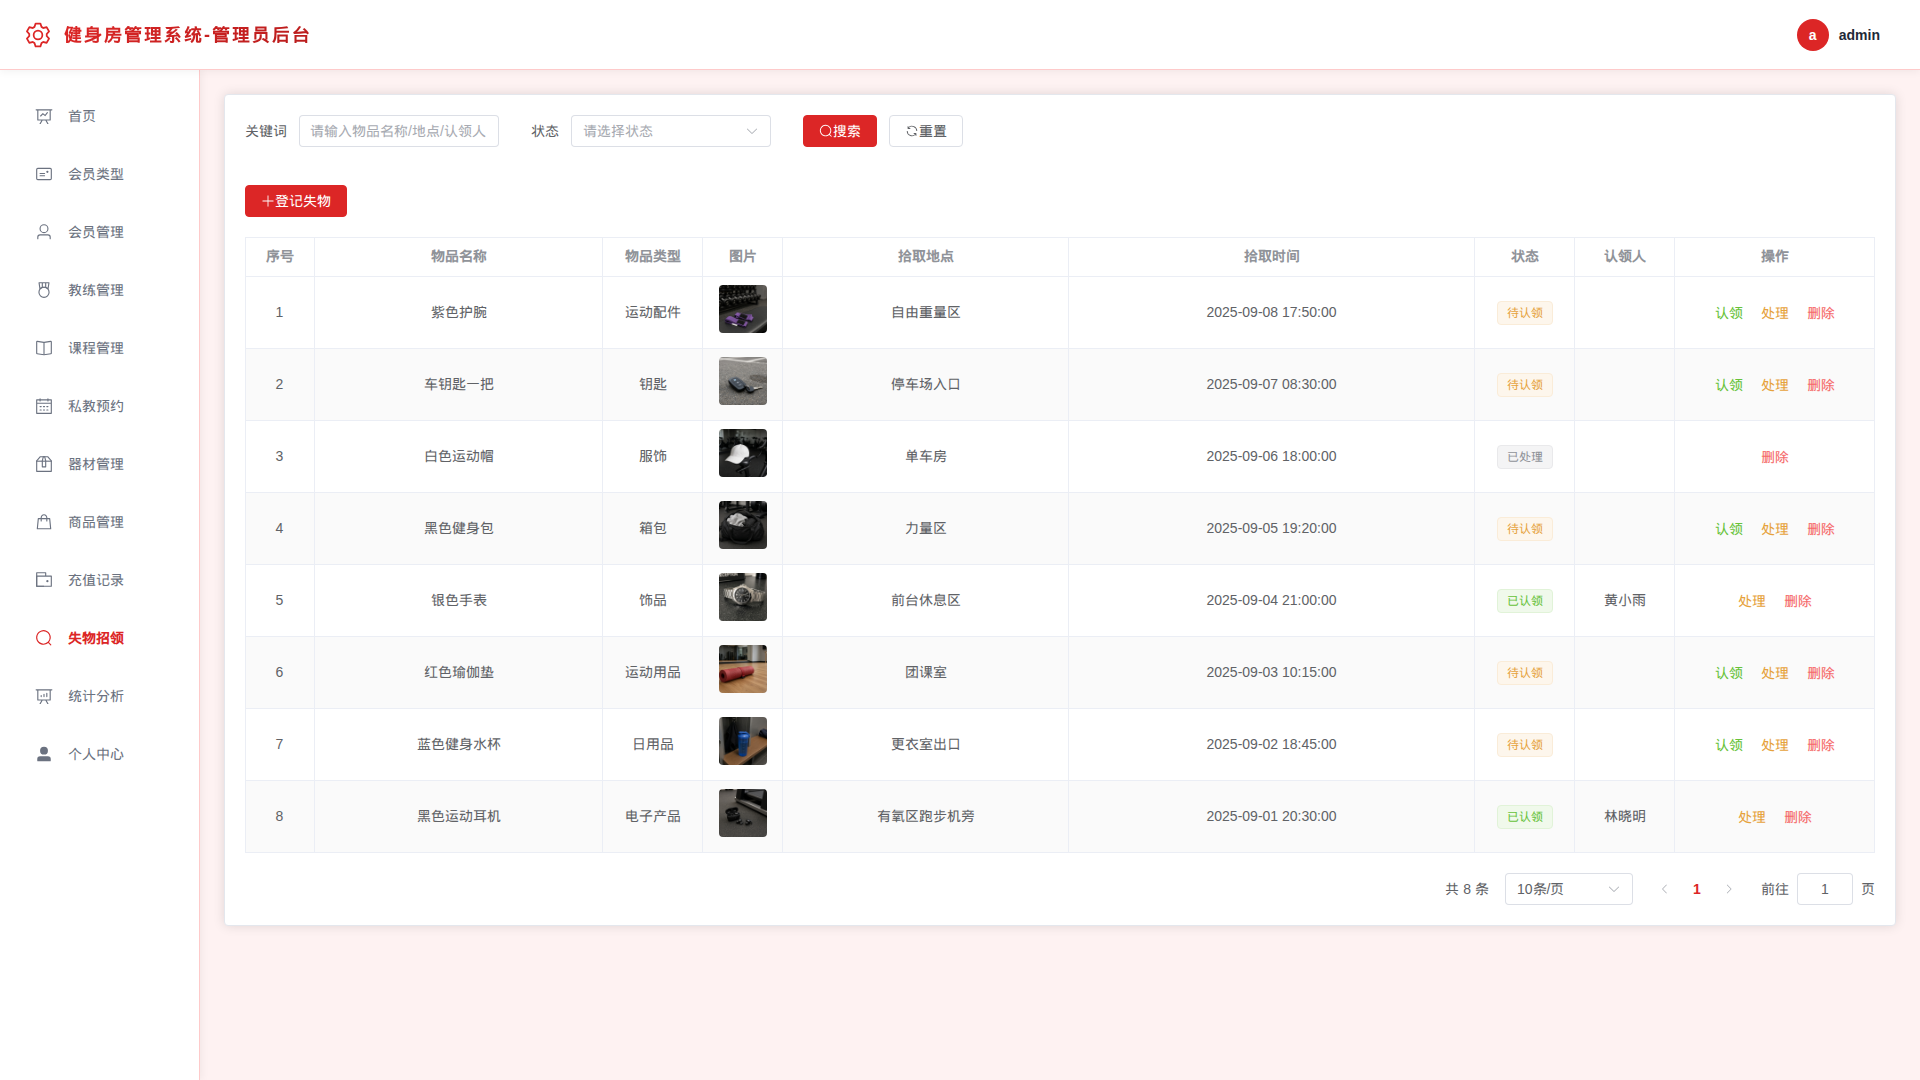This screenshot has height=1080, width=1920.
Task: Click claimant name 林晓明
Action: [1625, 816]
